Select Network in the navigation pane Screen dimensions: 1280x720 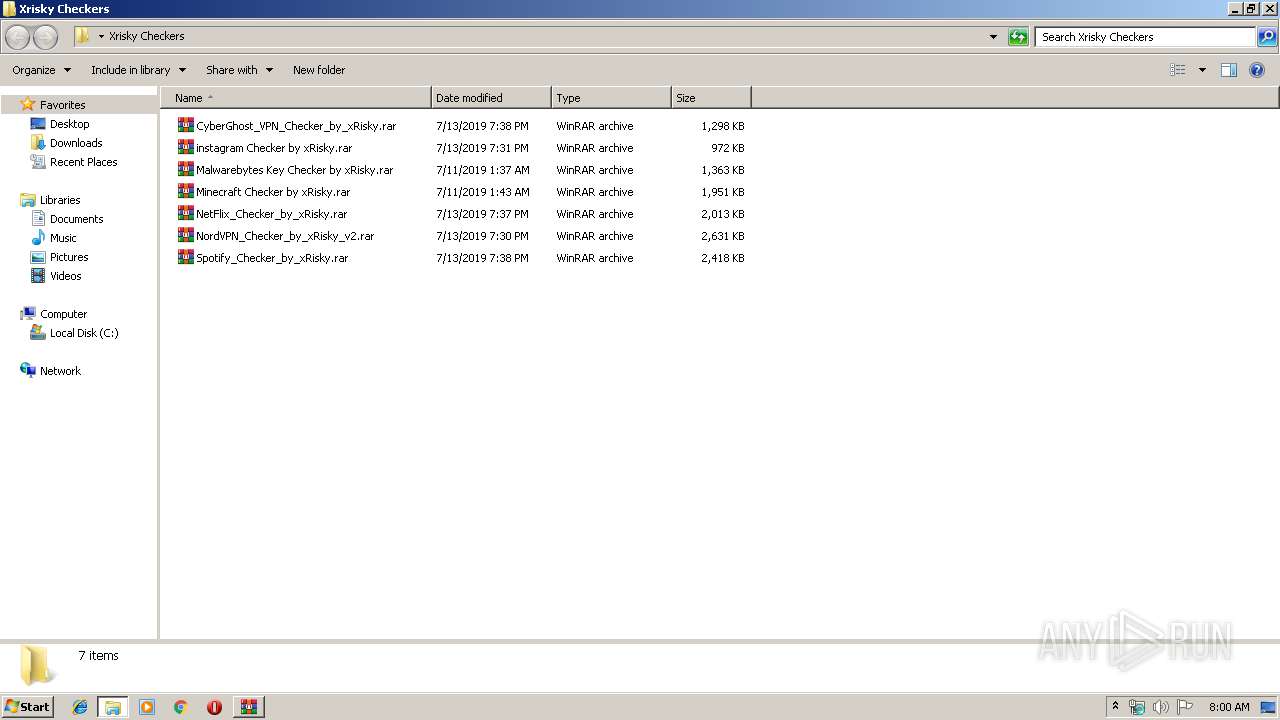coord(60,371)
